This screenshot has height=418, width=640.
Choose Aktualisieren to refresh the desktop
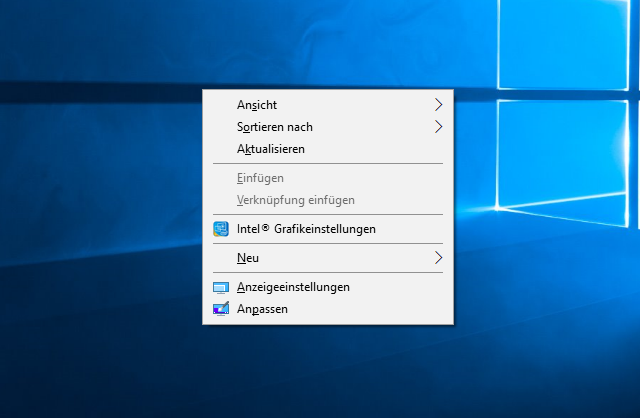point(270,149)
